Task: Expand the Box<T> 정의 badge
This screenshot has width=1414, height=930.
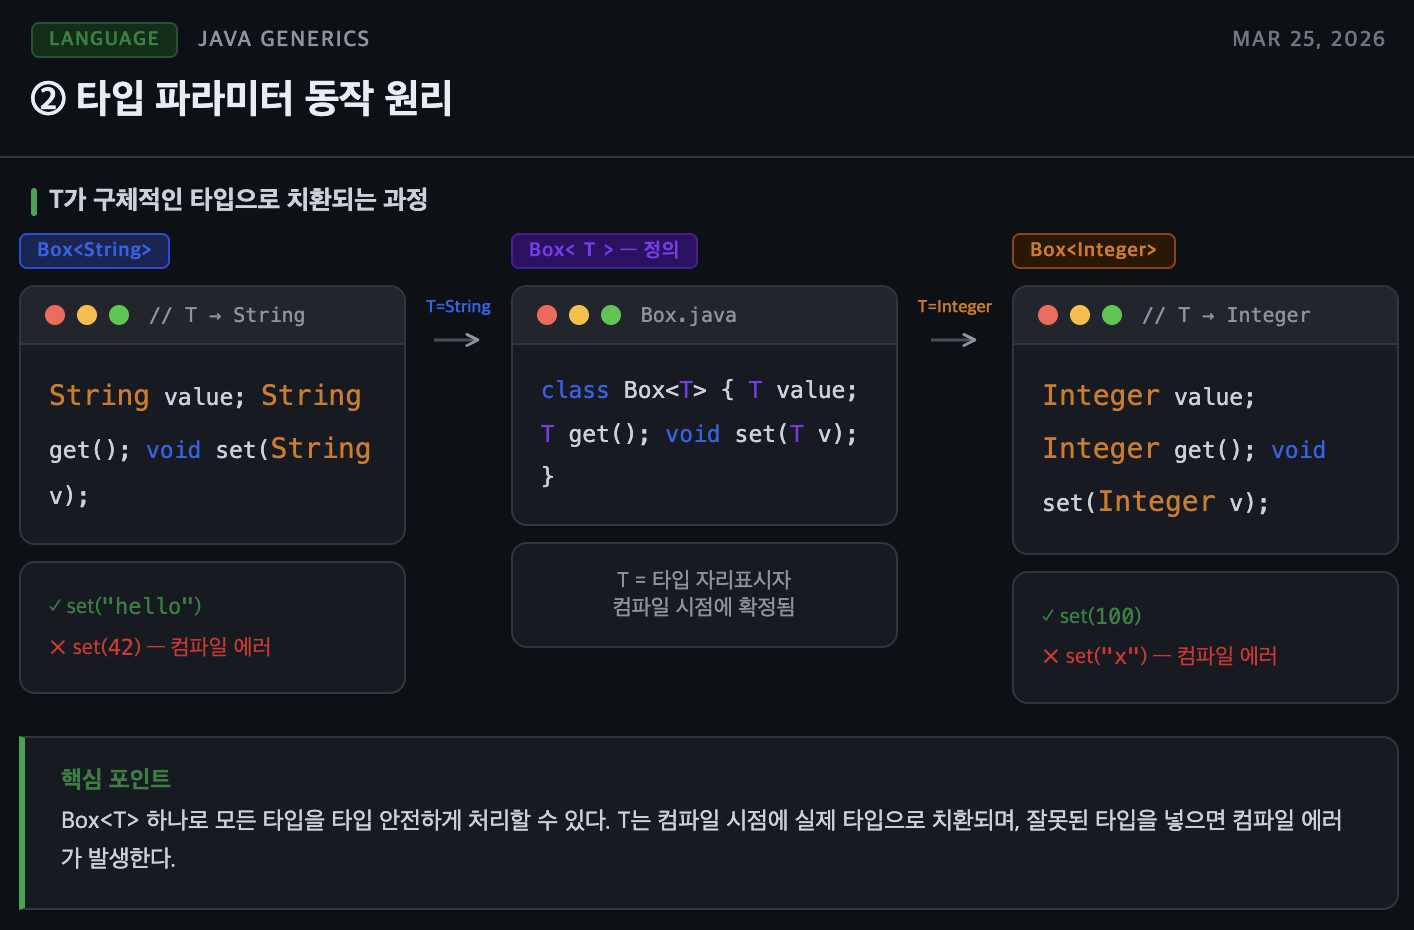Action: point(604,250)
